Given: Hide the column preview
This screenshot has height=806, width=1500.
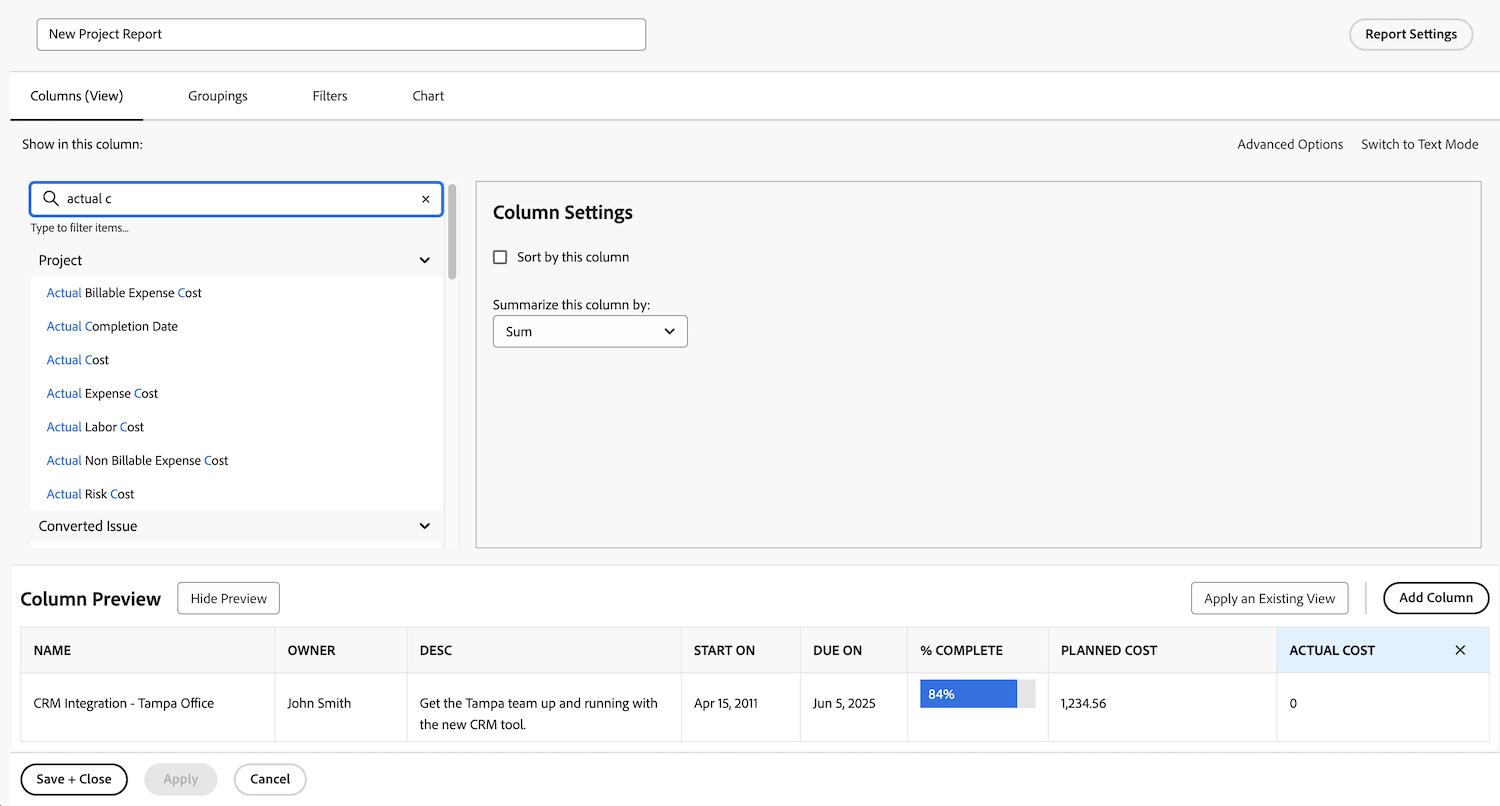Looking at the screenshot, I should pos(228,598).
